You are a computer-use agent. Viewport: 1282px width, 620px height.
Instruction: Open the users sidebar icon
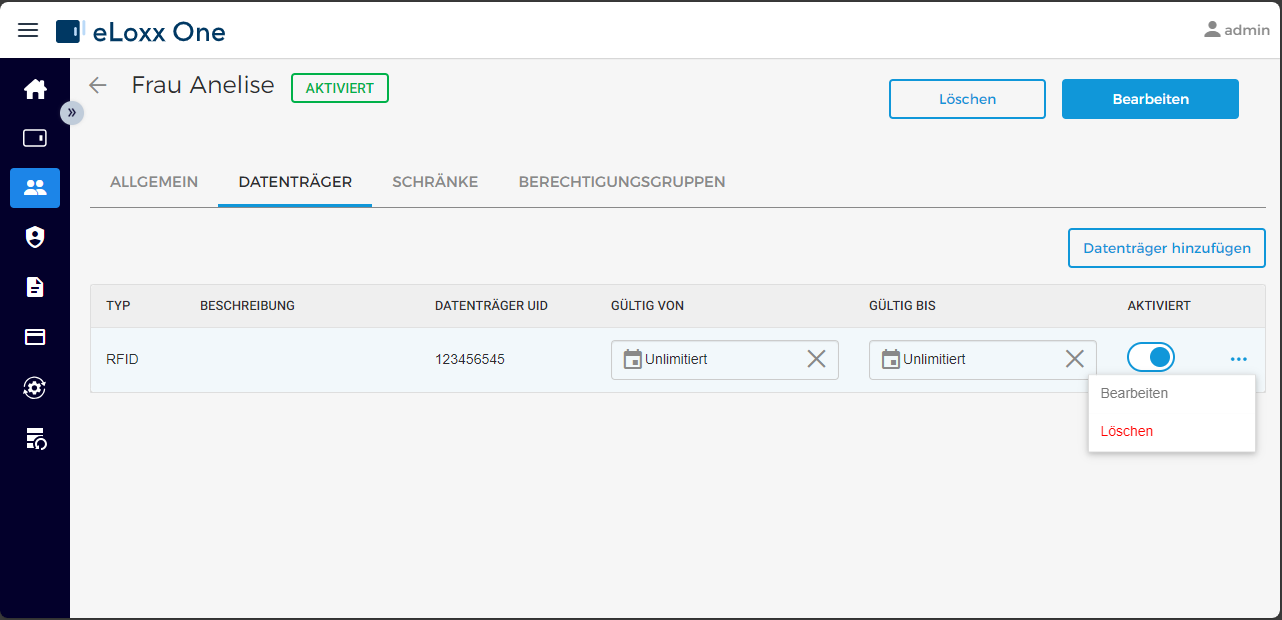(35, 188)
